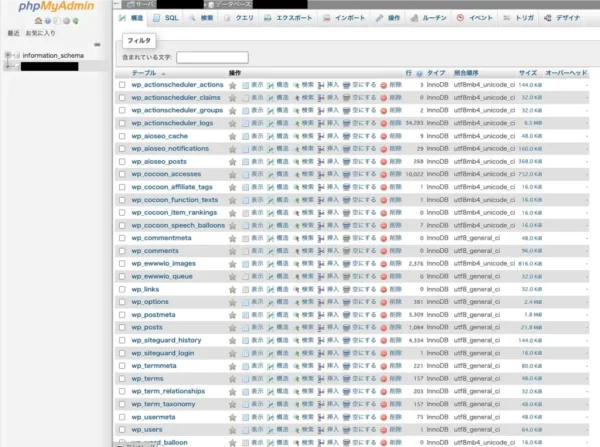The width and height of the screenshot is (600, 447).
Task: Click browse icon for wp_commentmeta row
Action: coord(245,238)
